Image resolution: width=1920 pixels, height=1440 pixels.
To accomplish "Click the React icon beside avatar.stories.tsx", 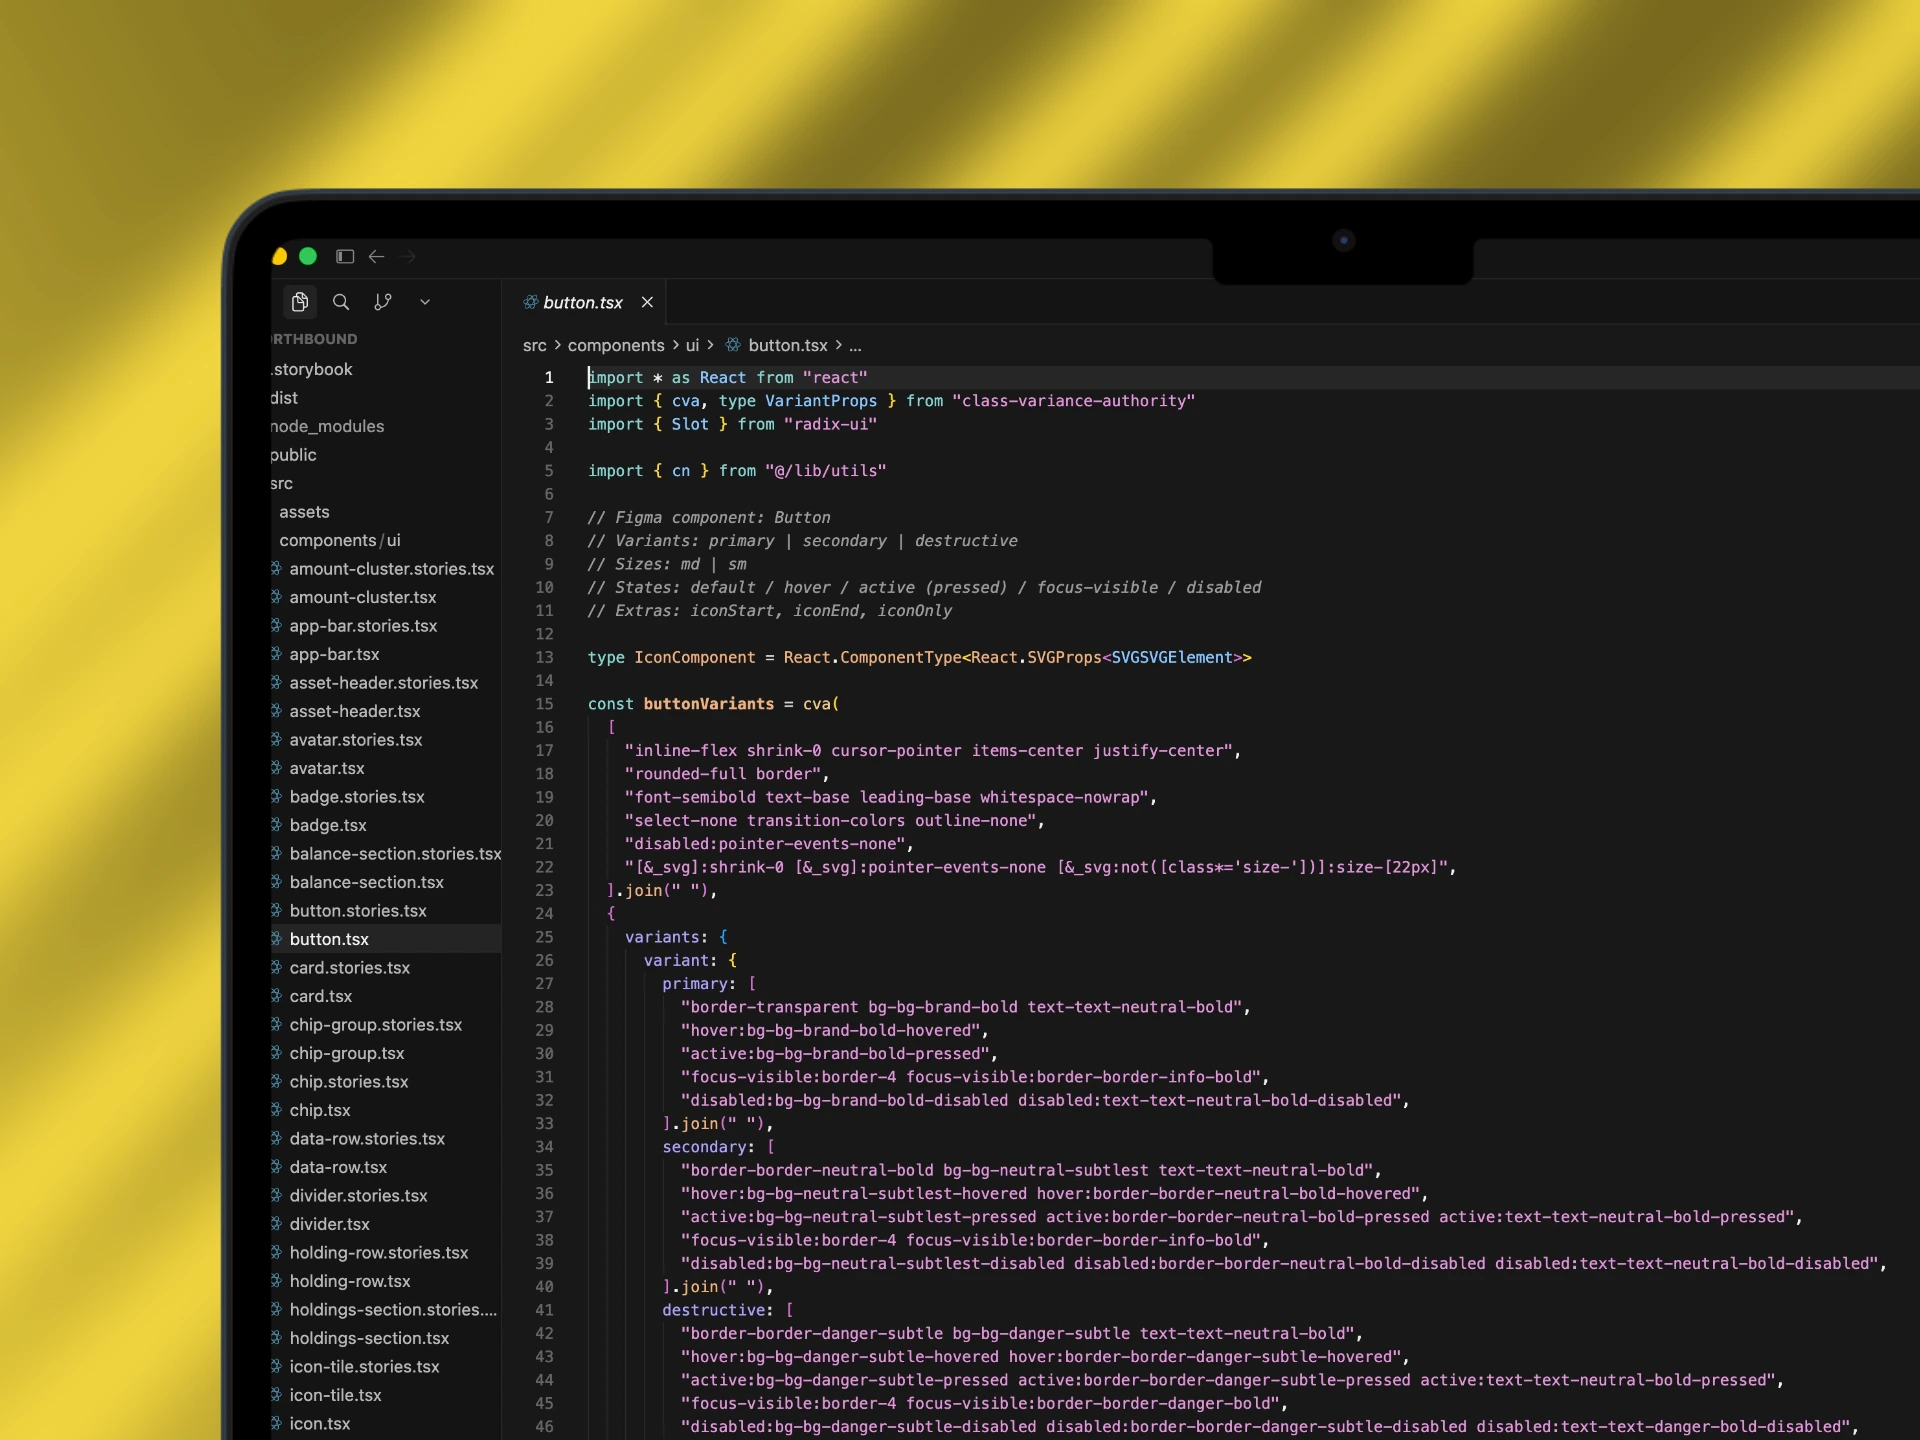I will coord(276,739).
